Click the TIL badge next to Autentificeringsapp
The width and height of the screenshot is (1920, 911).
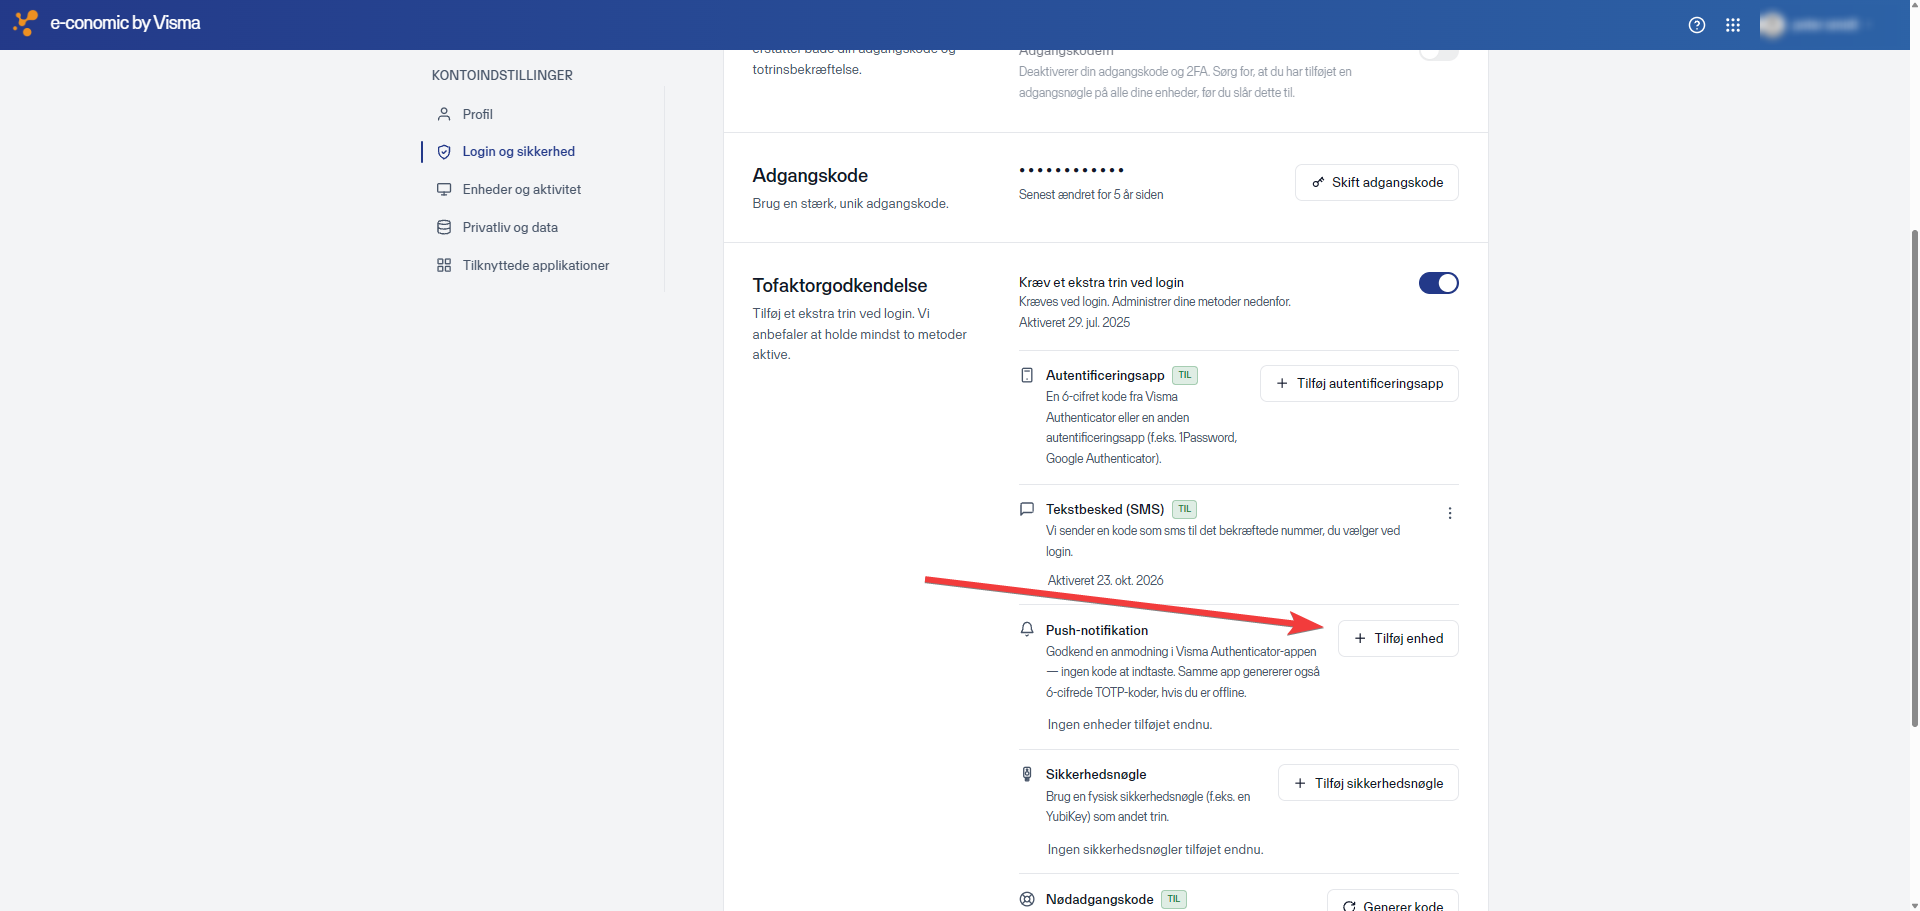(x=1185, y=375)
